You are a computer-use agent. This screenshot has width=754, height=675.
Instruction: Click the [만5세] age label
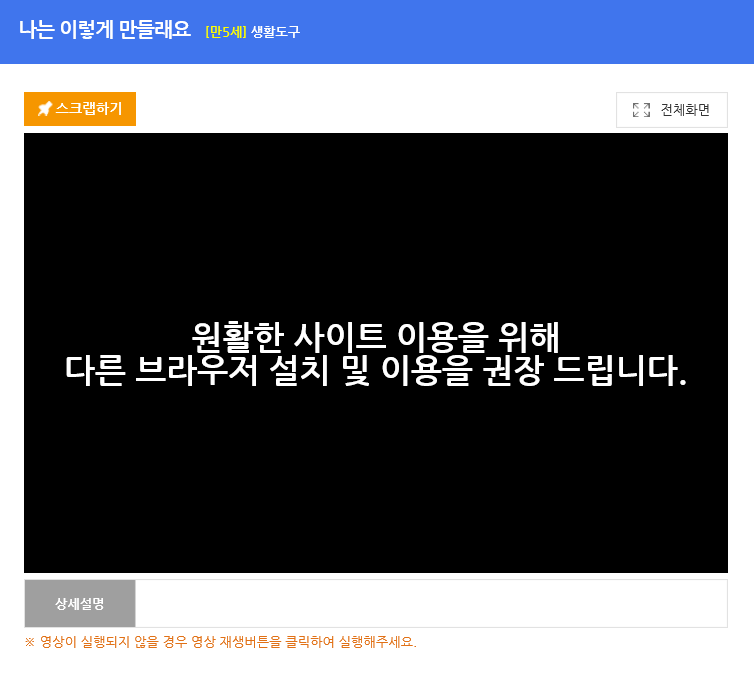[x=226, y=32]
